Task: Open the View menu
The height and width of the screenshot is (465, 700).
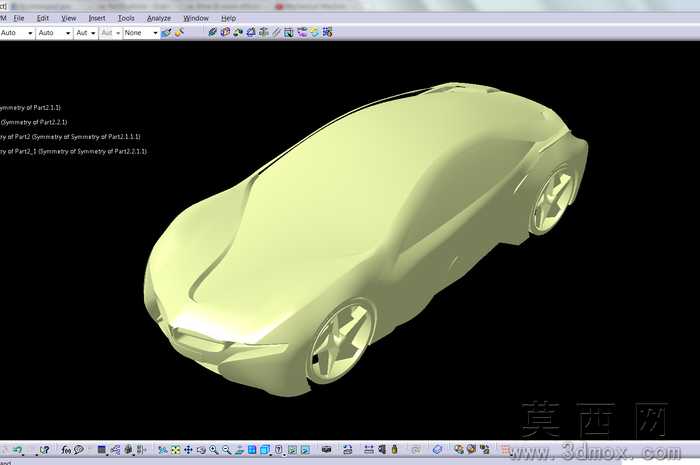Action: [x=69, y=18]
